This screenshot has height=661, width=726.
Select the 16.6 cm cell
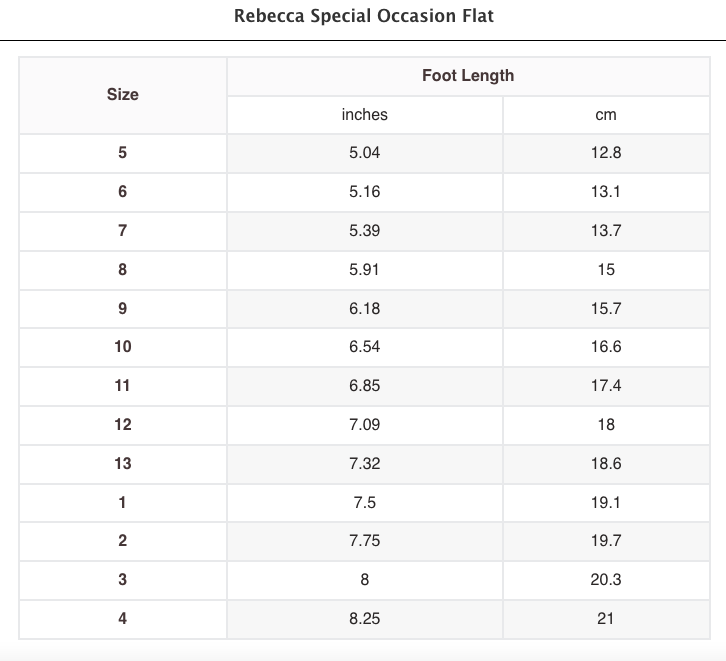(605, 347)
